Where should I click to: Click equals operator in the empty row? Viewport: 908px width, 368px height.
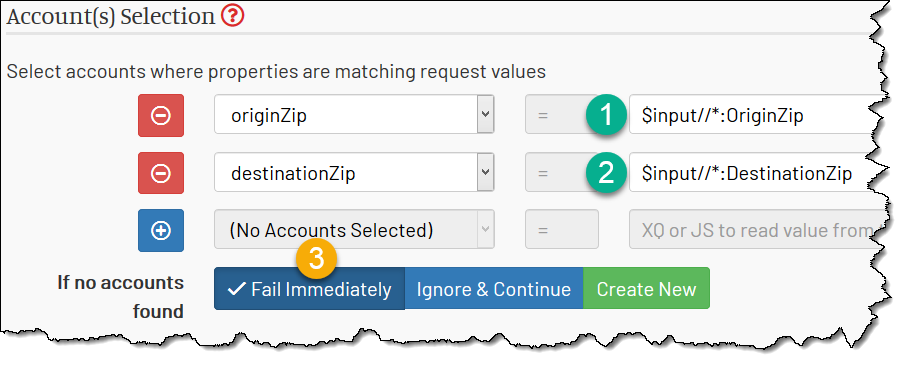(x=562, y=229)
